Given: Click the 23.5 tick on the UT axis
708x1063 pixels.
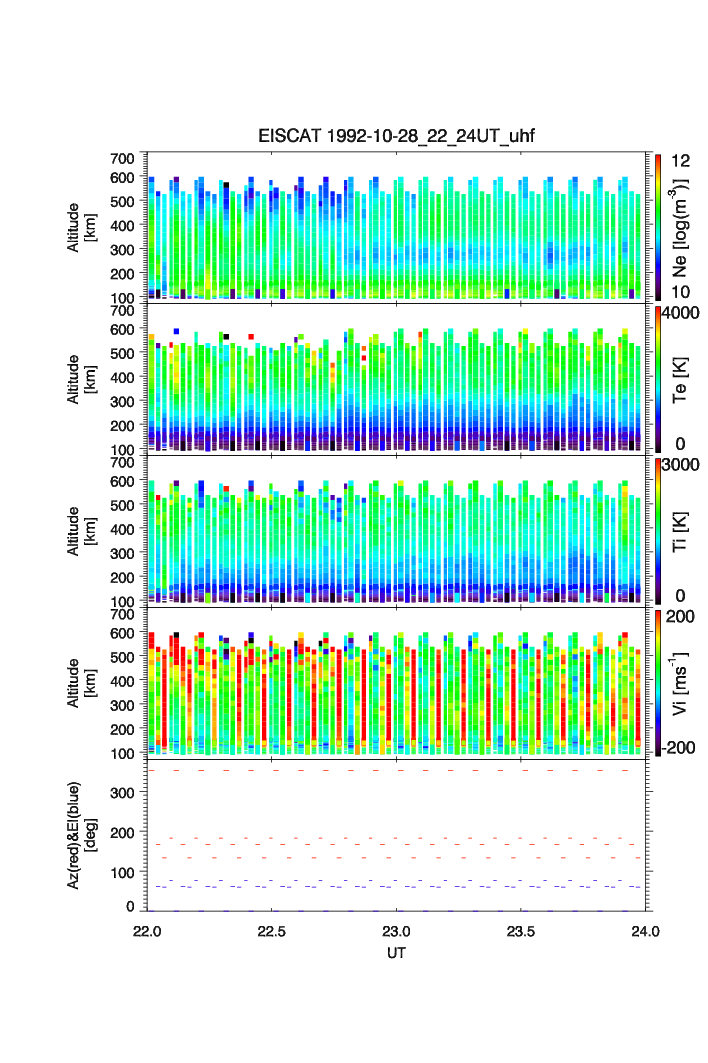Looking at the screenshot, I should (521, 931).
